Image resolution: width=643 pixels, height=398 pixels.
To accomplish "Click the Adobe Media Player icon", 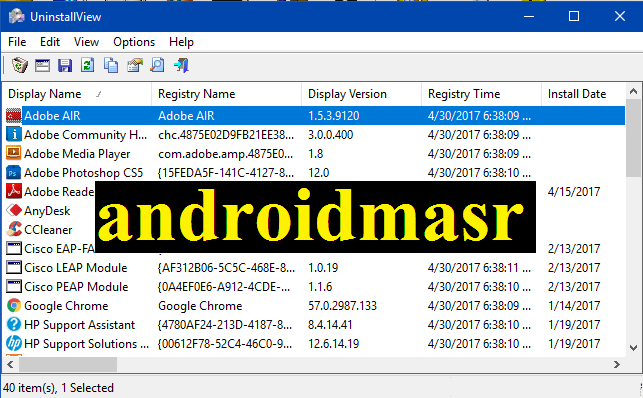I will pyautogui.click(x=14, y=153).
